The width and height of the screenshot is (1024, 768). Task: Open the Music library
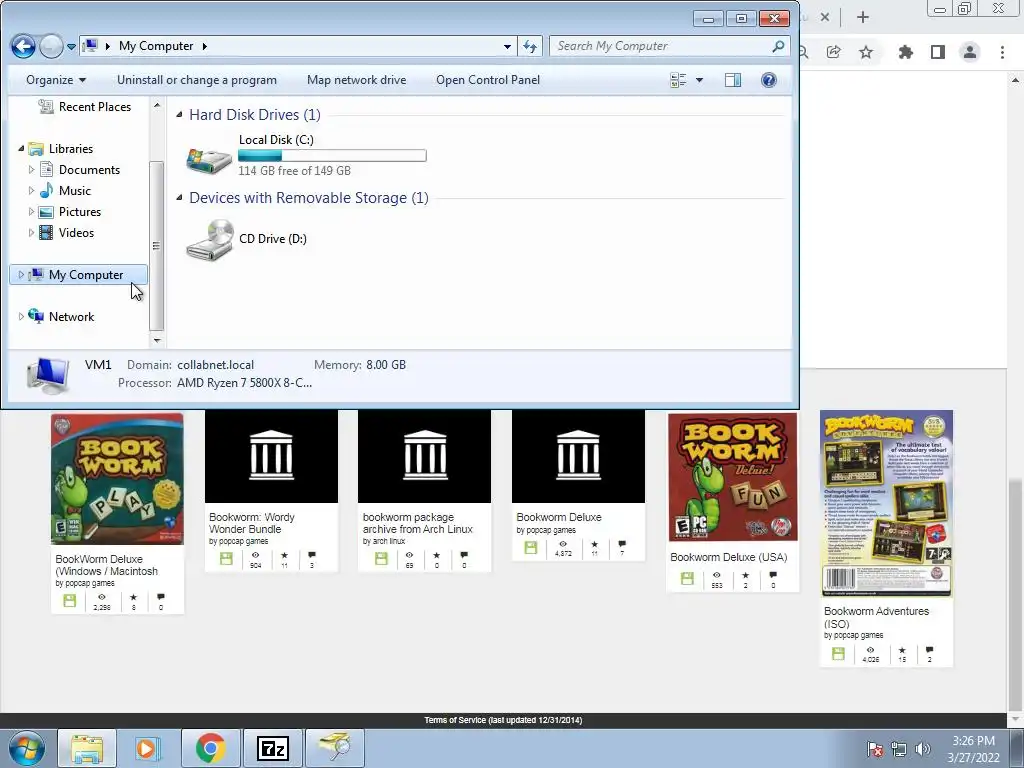[x=74, y=191]
